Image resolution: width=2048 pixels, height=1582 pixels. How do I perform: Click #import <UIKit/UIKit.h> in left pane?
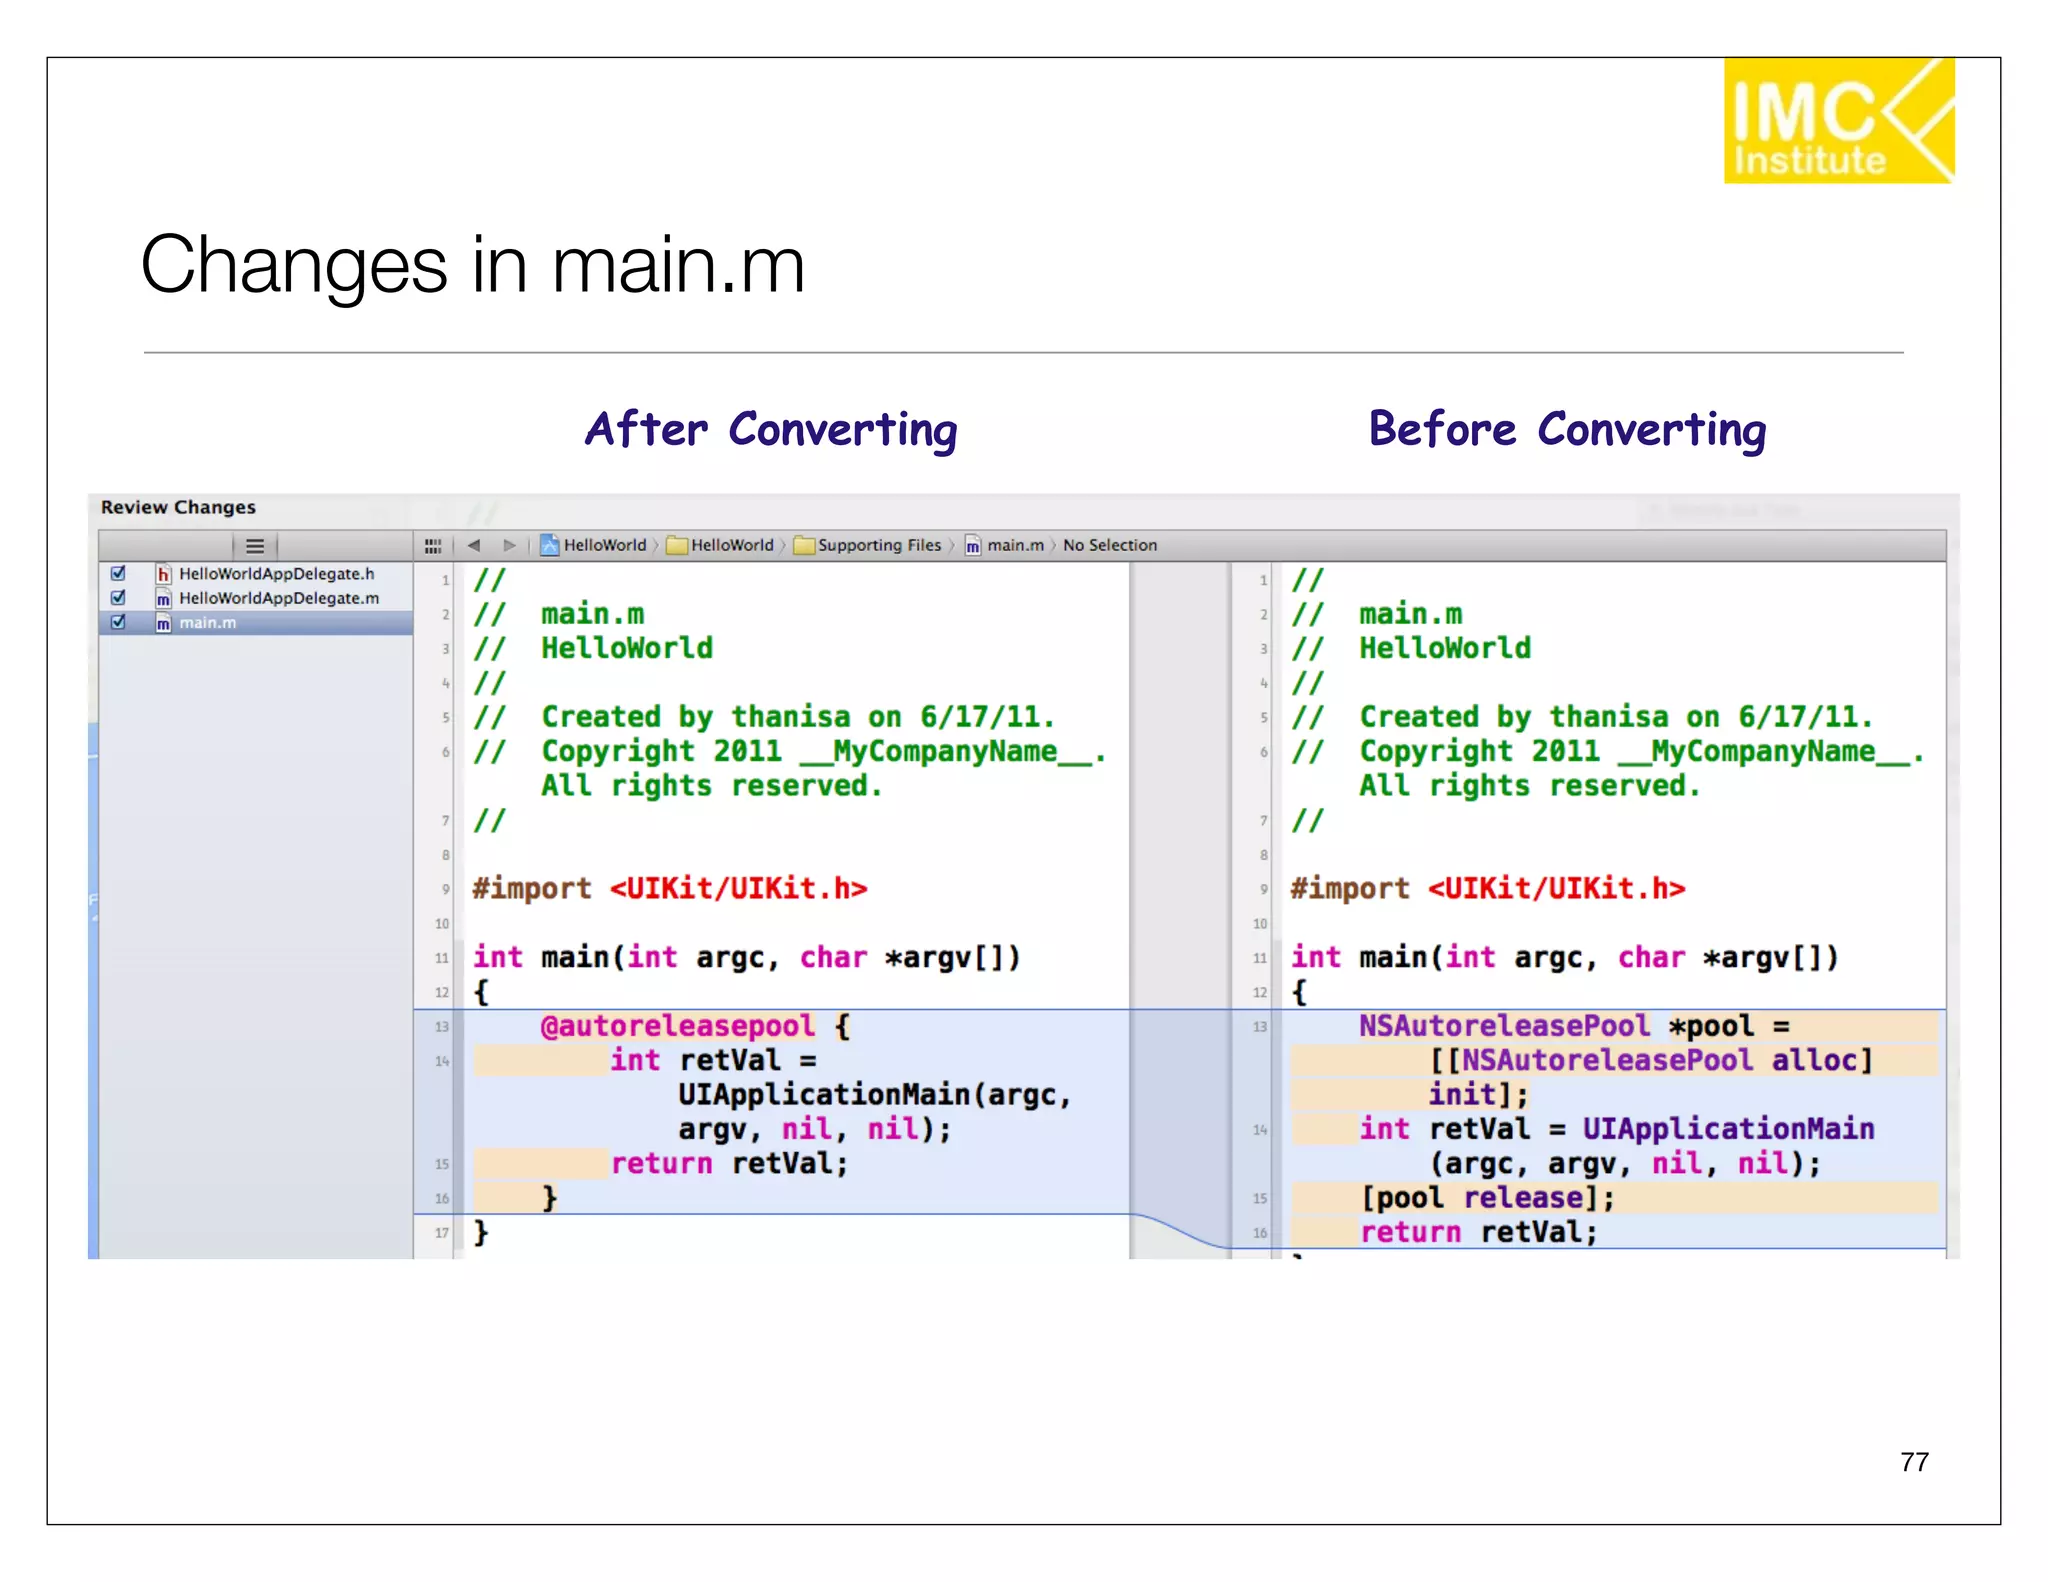click(670, 888)
